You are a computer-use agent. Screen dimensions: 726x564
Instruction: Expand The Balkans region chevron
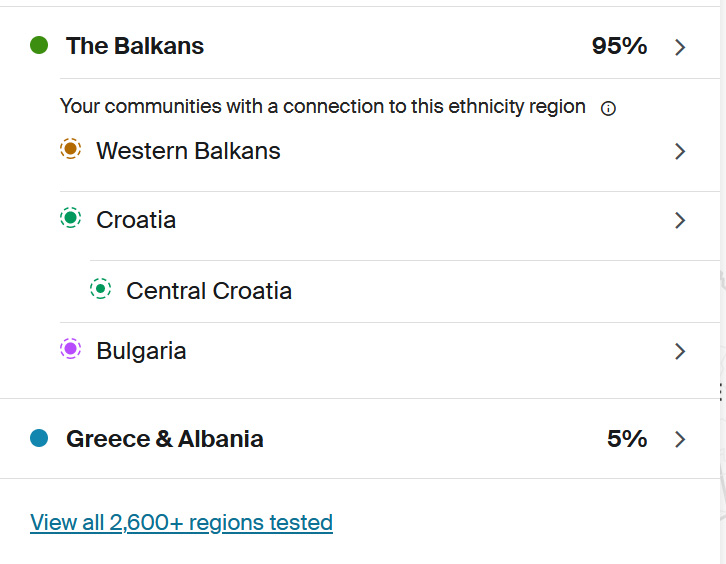click(x=680, y=46)
